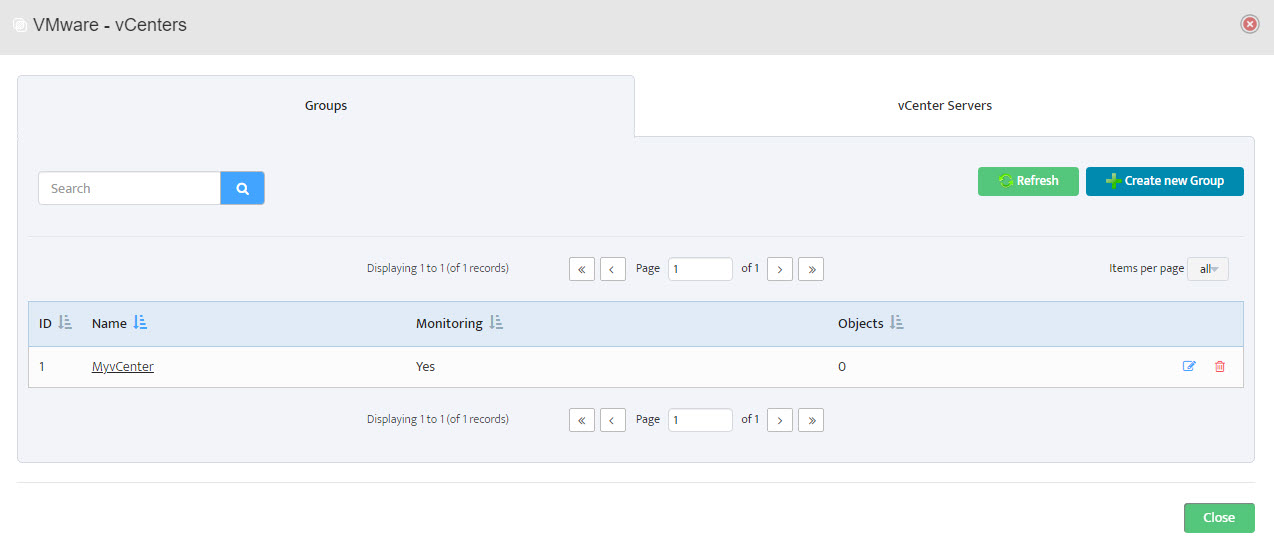Select the Groups tab
This screenshot has height=549, width=1274.
point(326,106)
